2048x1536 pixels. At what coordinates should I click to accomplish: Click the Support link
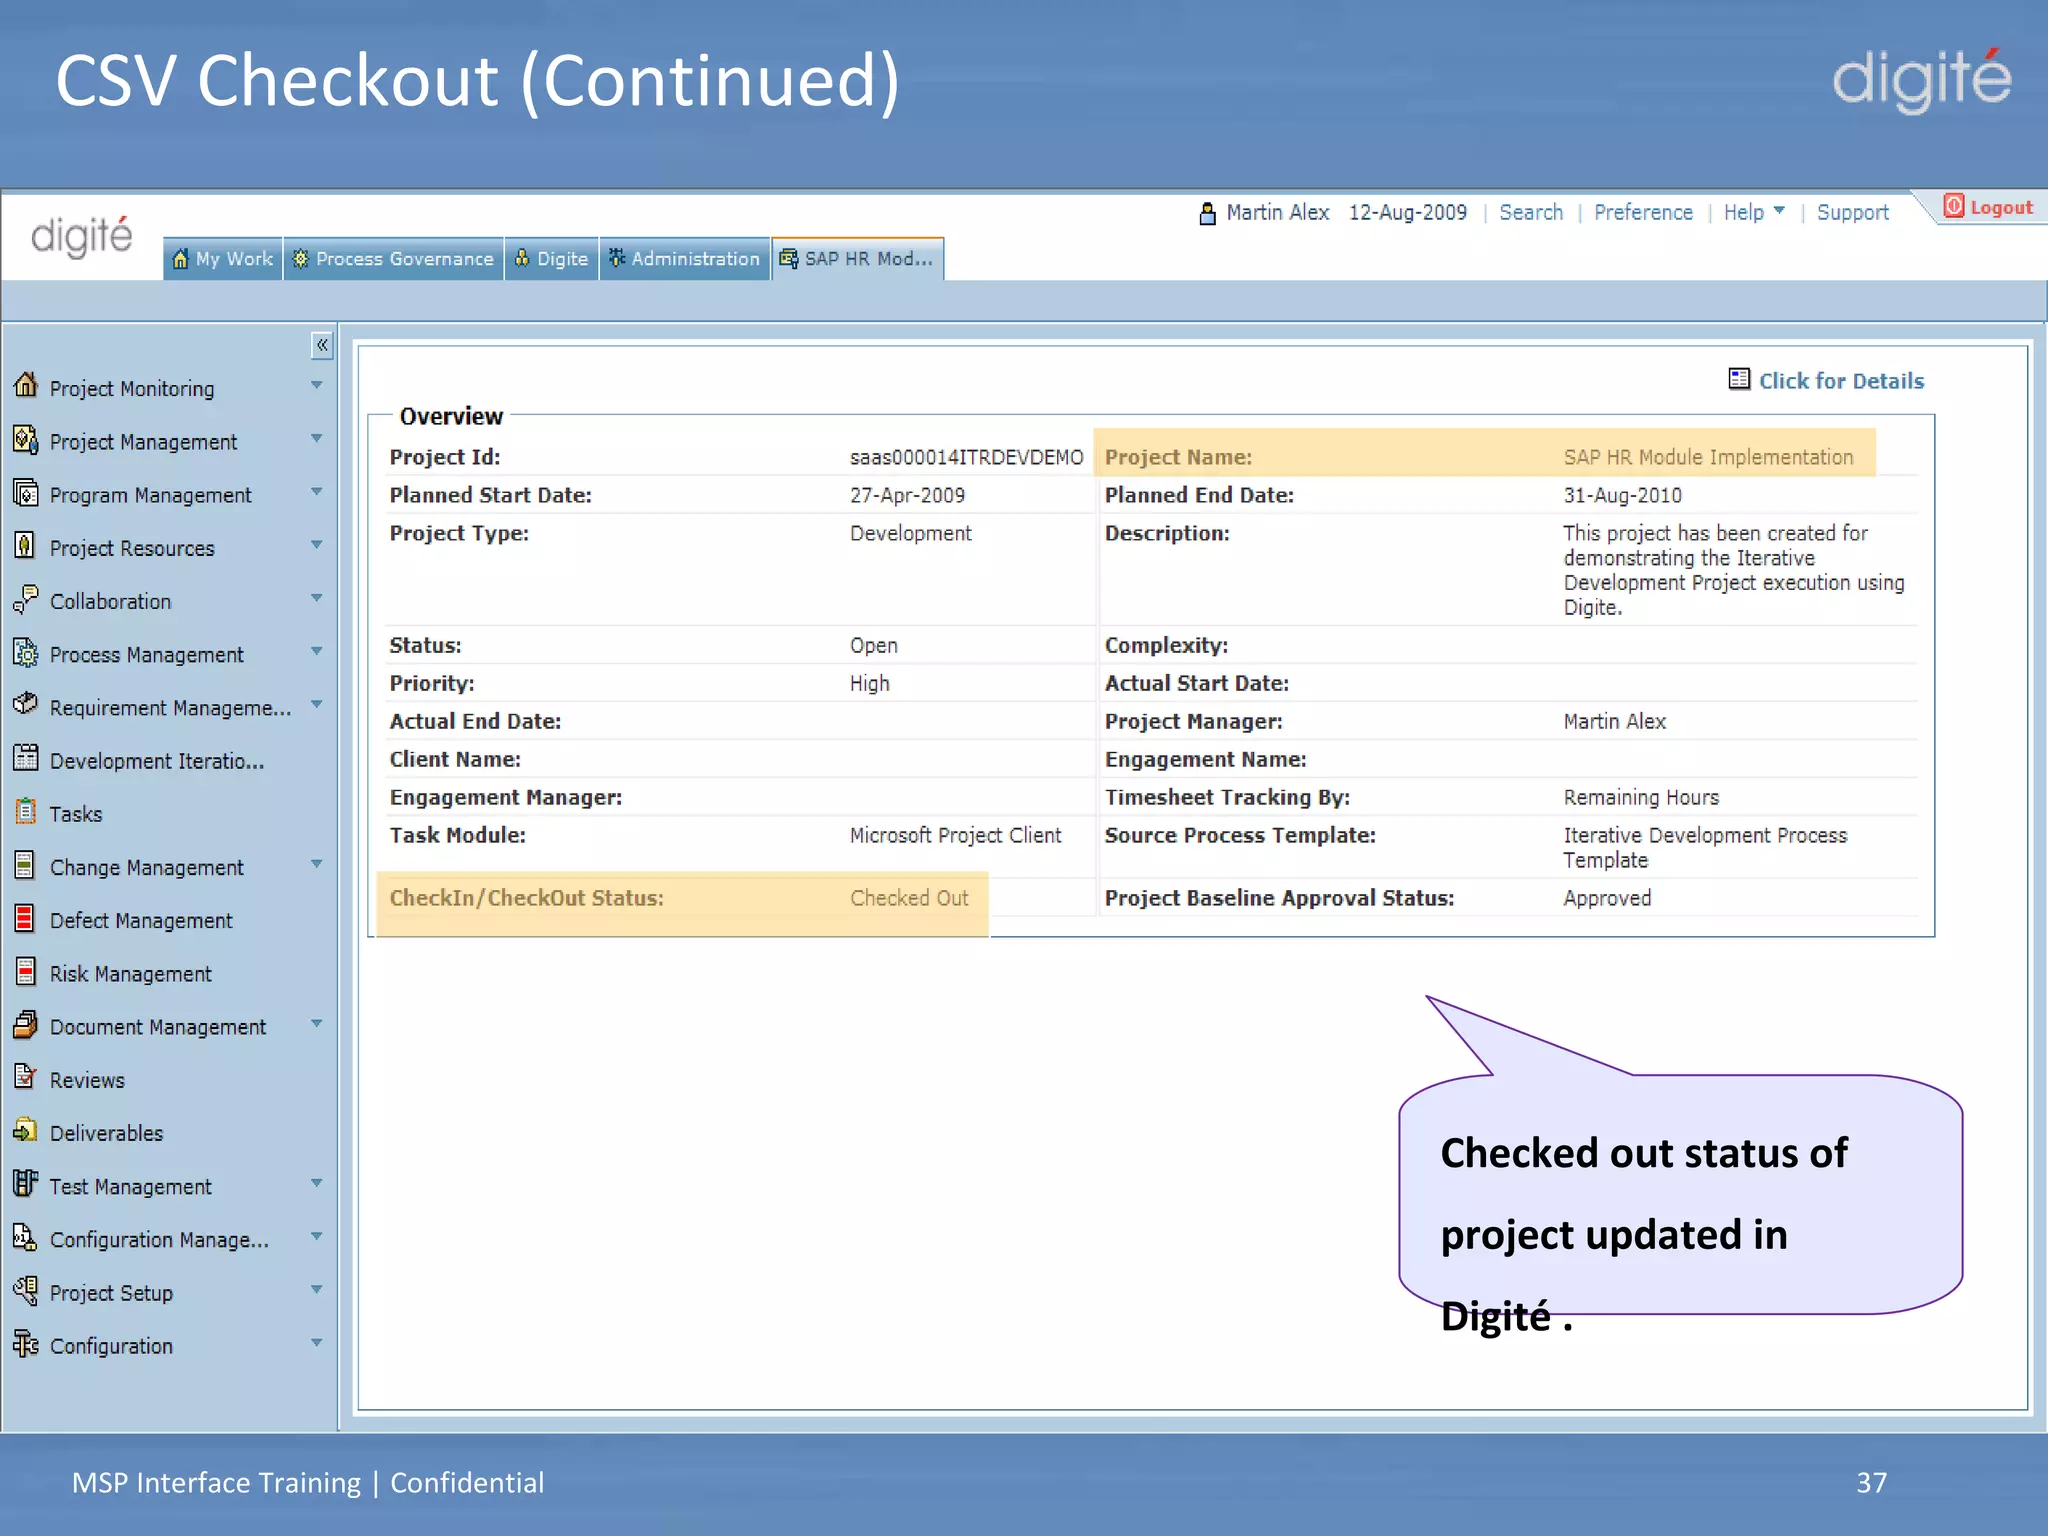coord(1853,212)
